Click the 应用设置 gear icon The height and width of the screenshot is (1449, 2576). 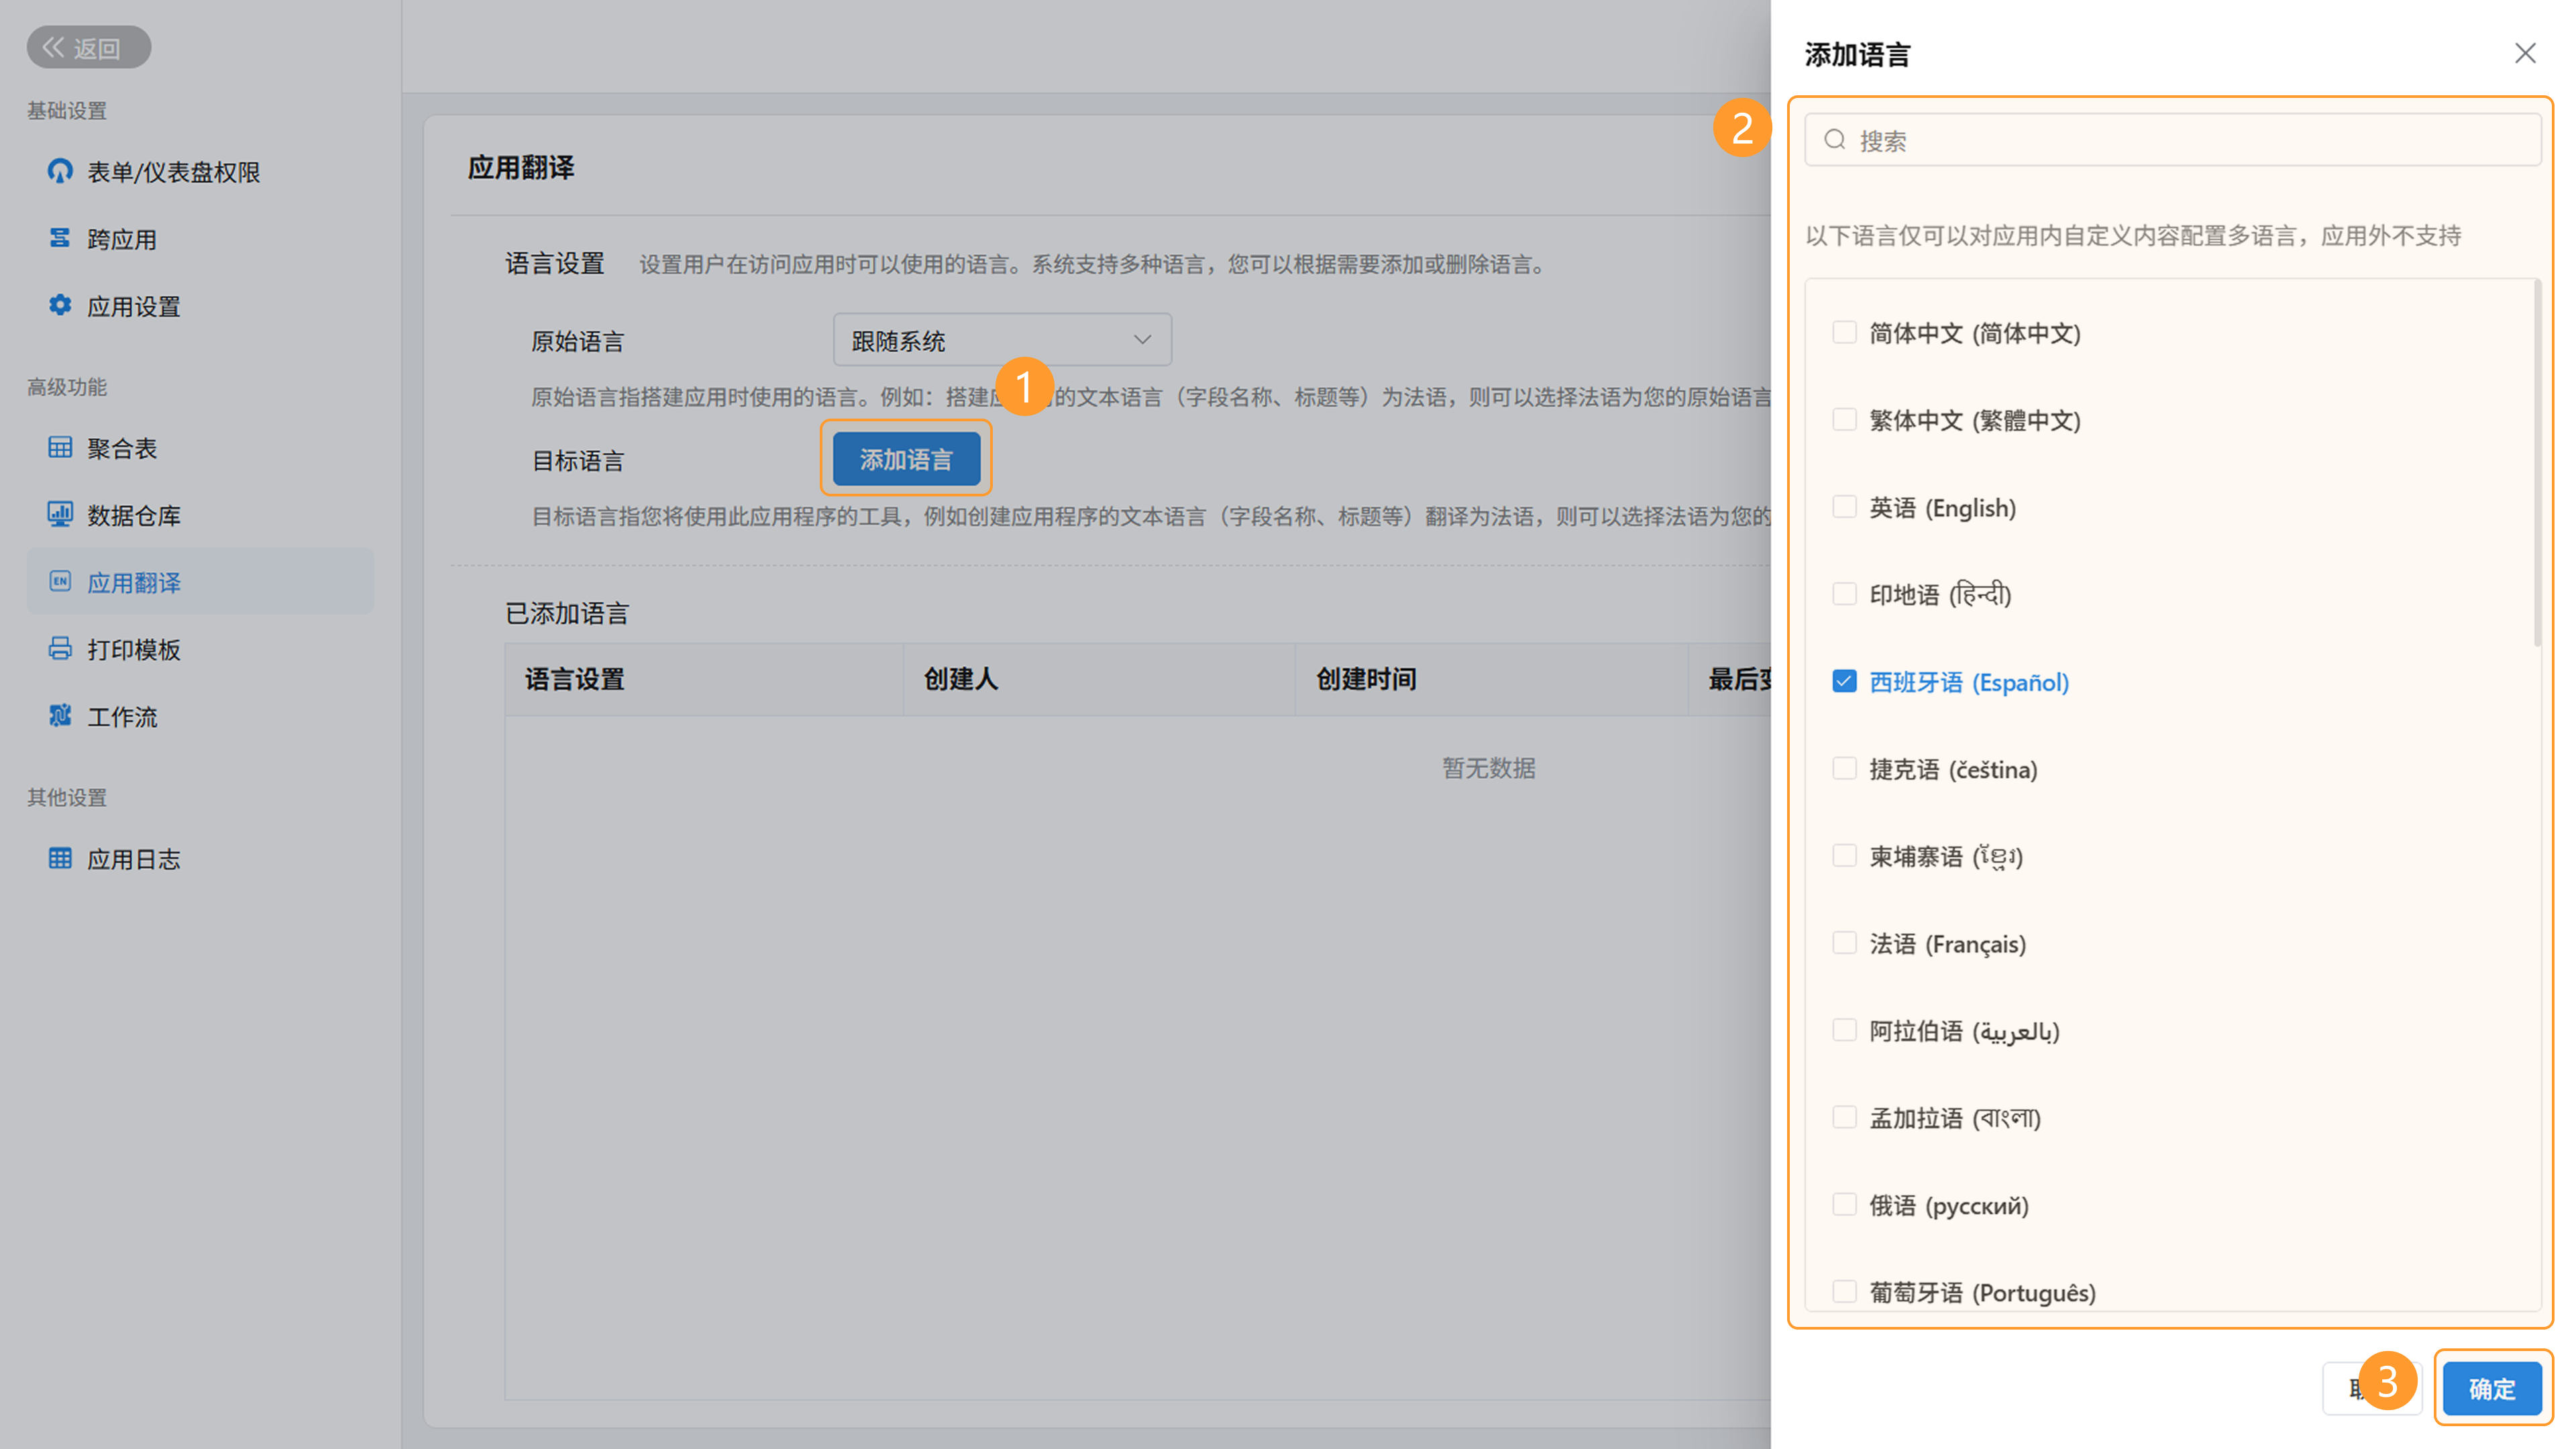tap(60, 305)
